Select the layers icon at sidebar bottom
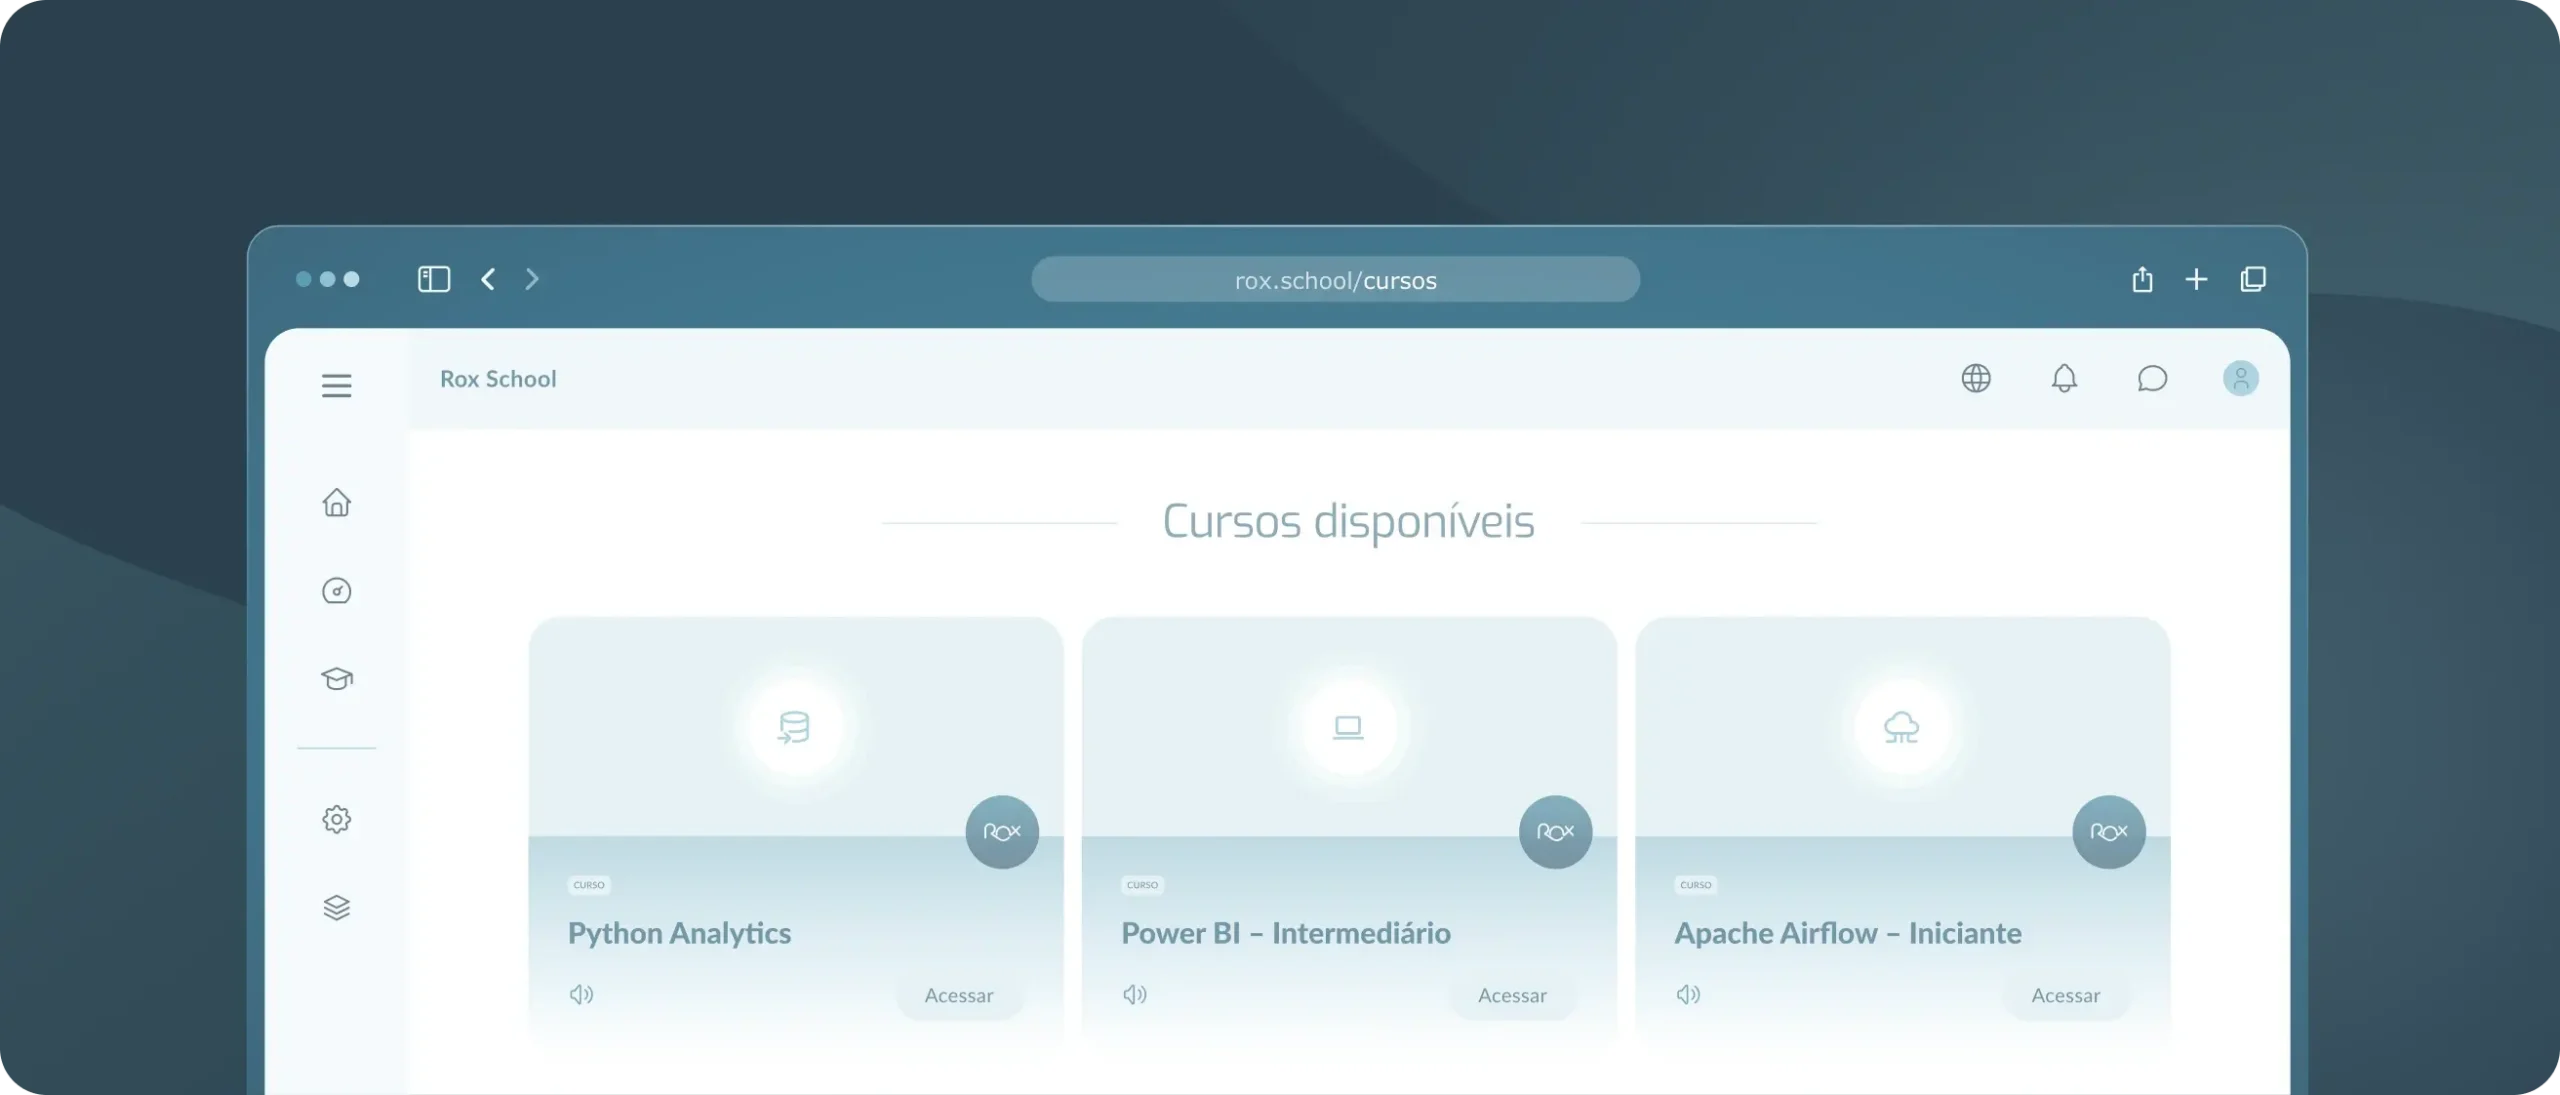 338,907
